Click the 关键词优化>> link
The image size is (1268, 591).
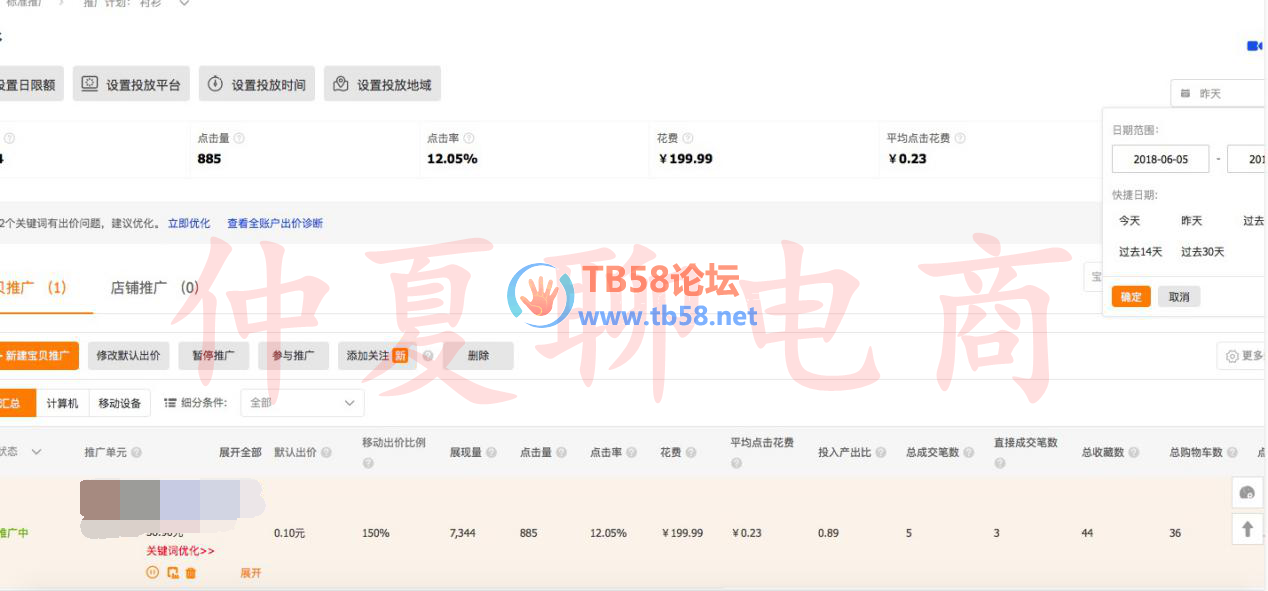tap(180, 551)
